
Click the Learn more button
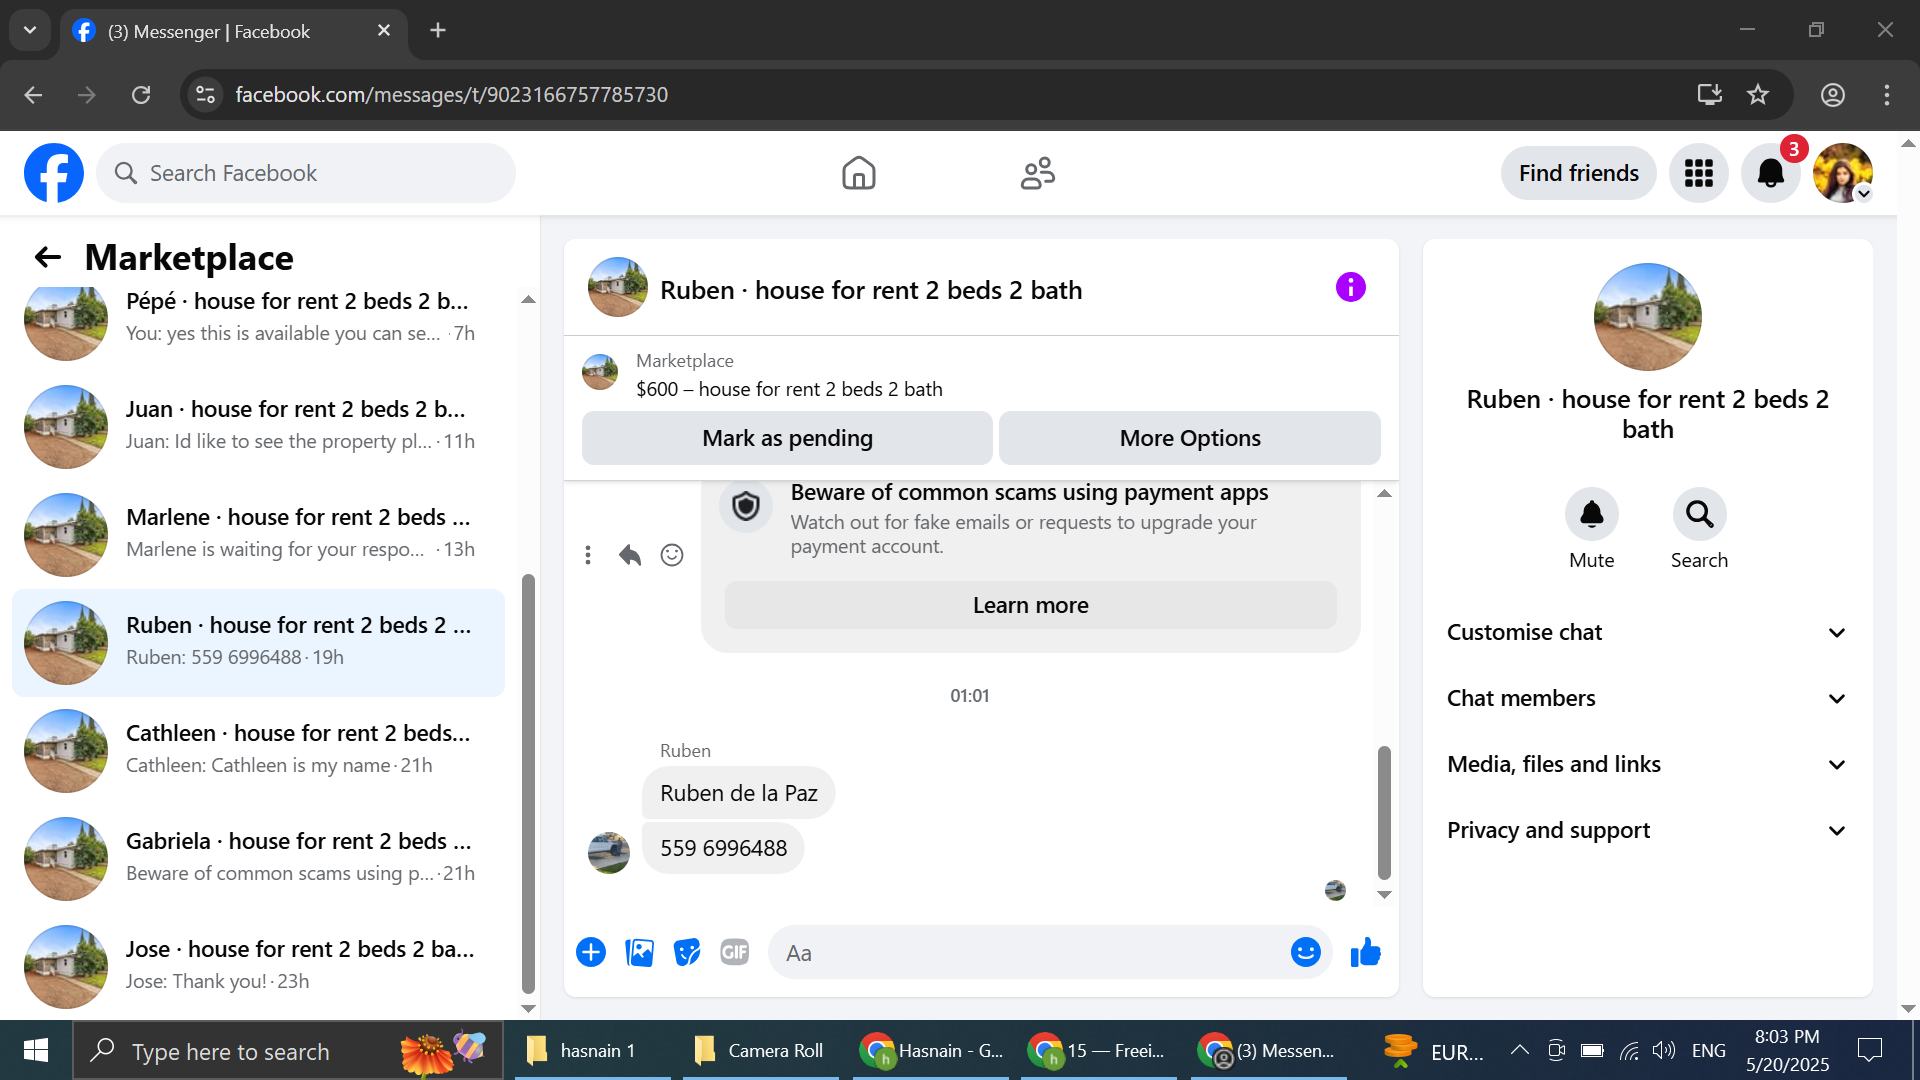click(1030, 605)
